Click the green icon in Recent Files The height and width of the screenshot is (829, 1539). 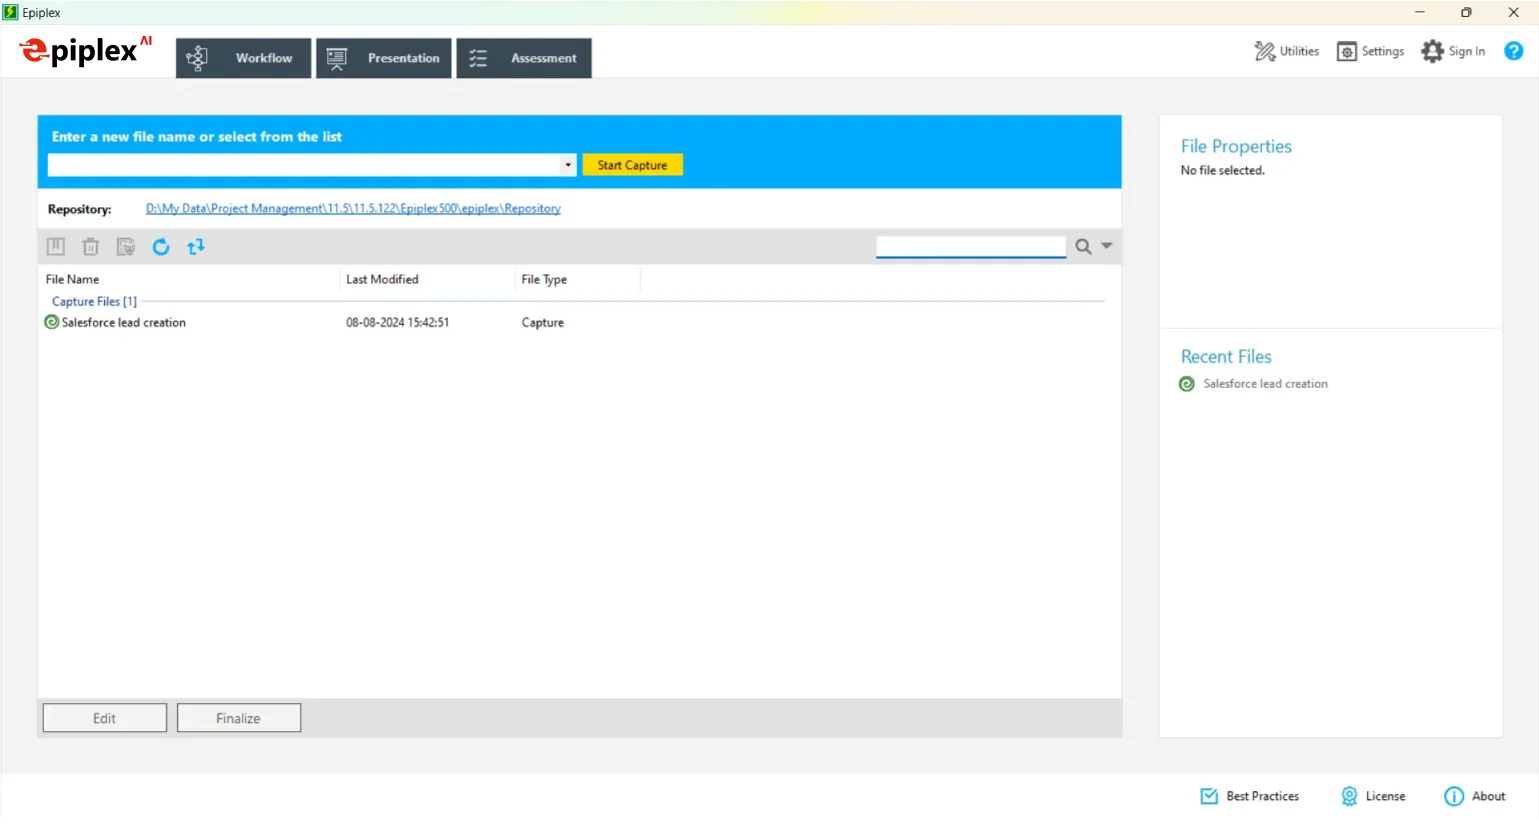click(x=1187, y=384)
